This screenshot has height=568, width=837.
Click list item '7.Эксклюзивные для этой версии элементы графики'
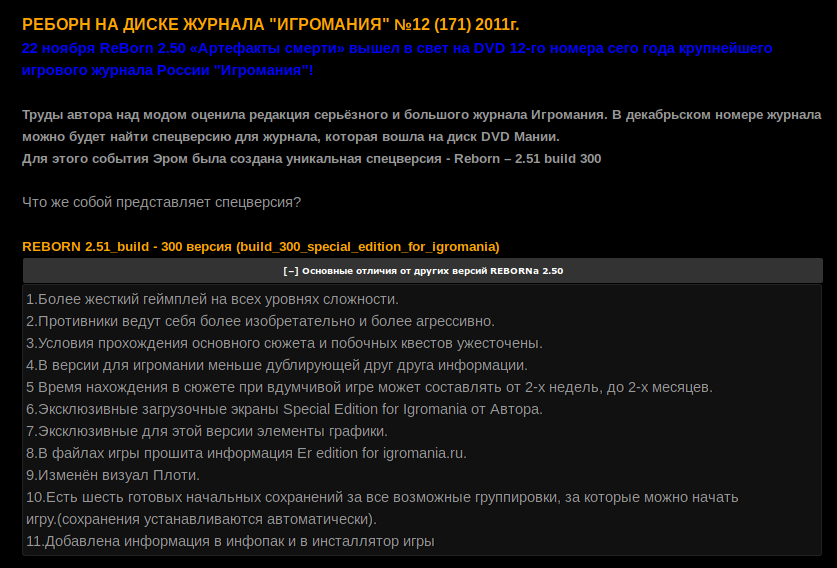pos(207,431)
